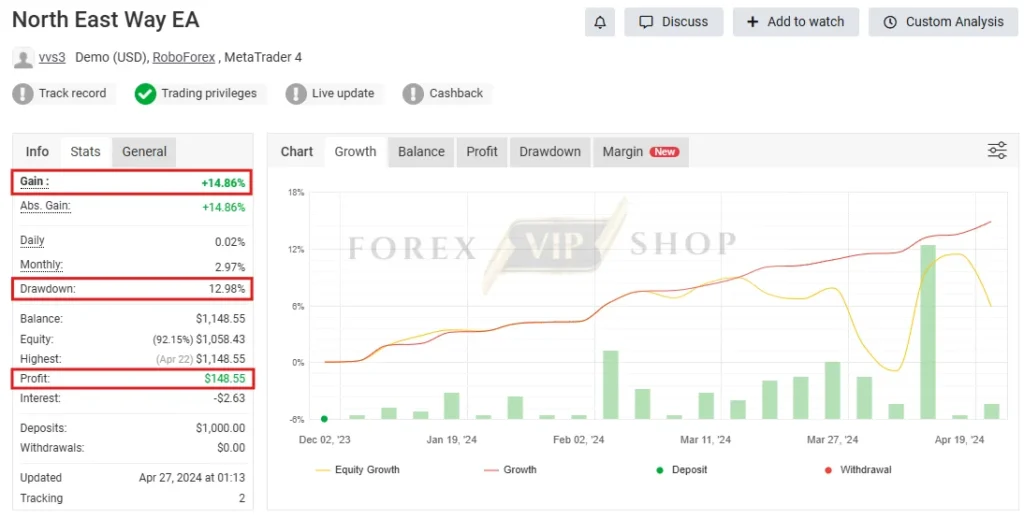This screenshot has height=519, width=1024.
Task: Open chart settings sliders icon
Action: 997,151
